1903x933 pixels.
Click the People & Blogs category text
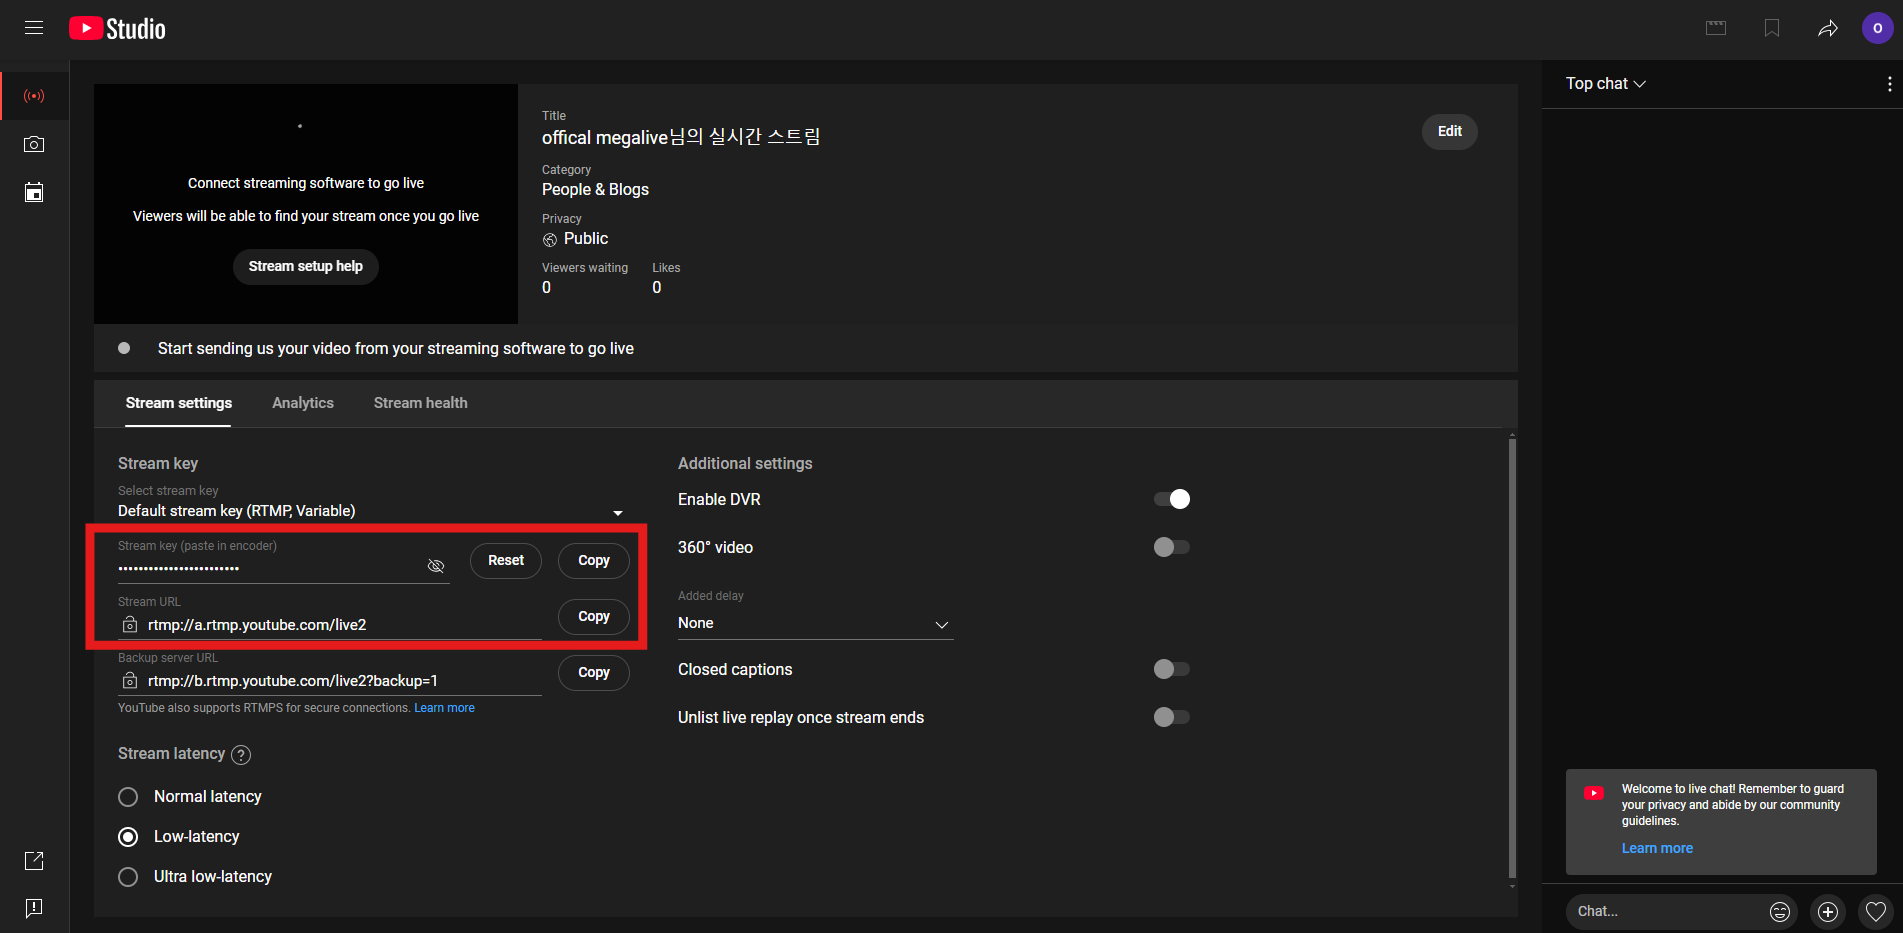(x=595, y=190)
